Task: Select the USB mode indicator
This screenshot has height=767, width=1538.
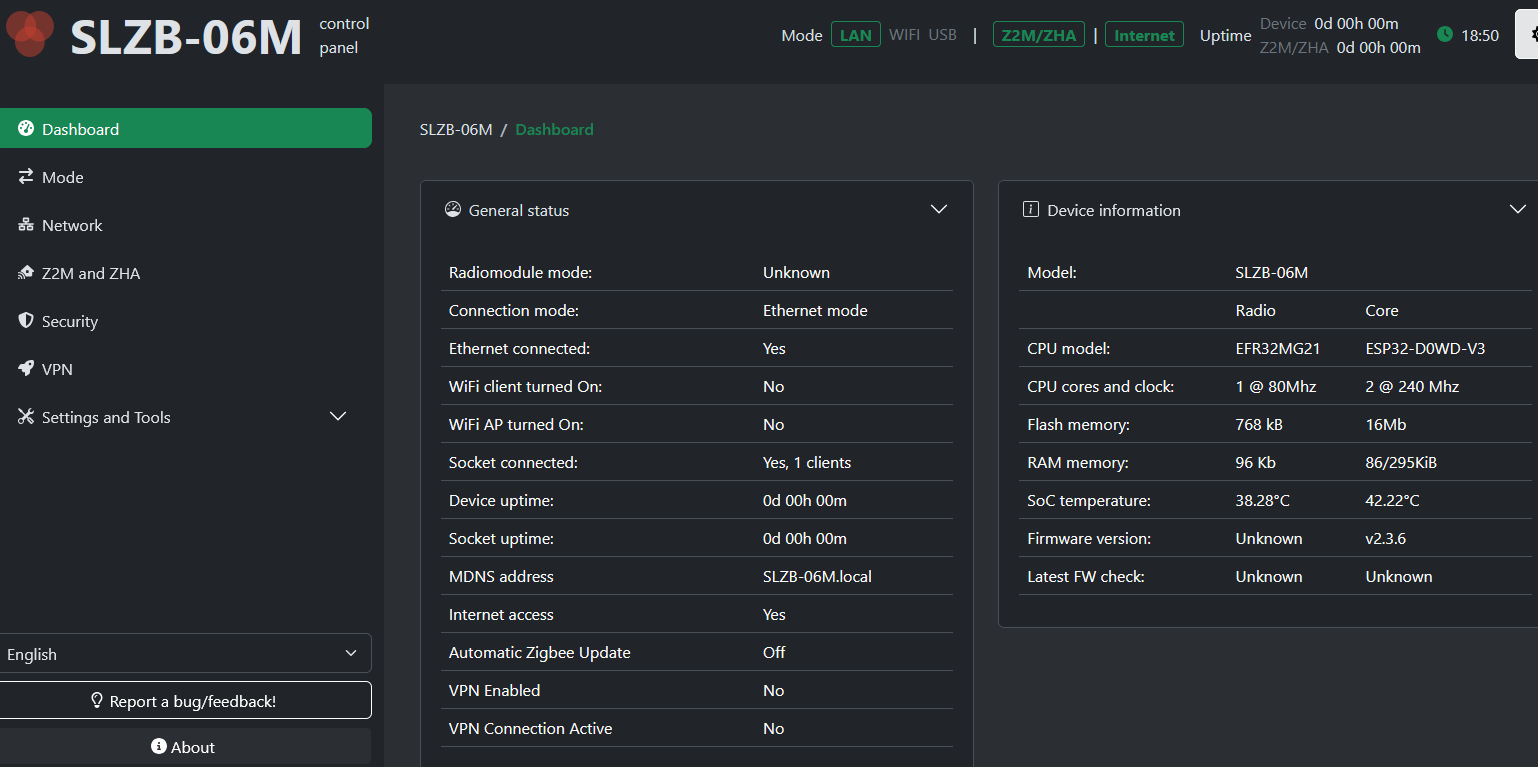Action: 942,35
